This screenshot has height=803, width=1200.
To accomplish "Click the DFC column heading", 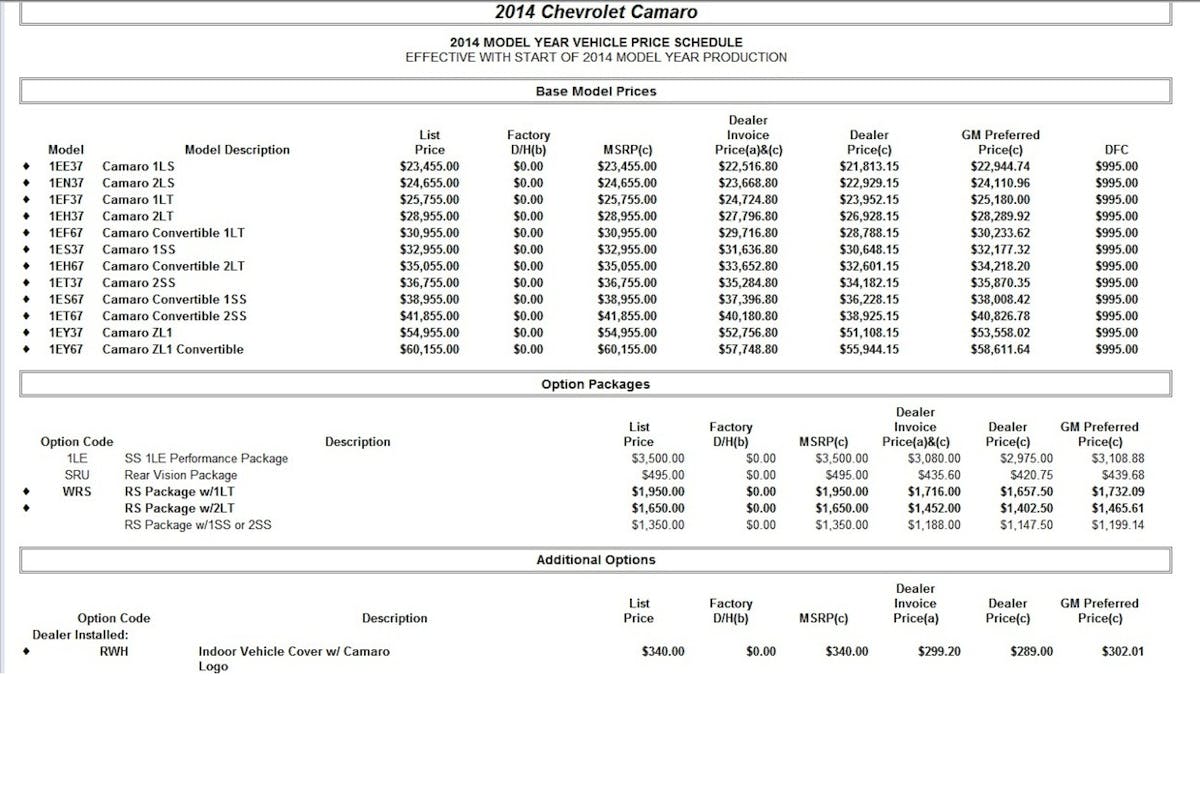I will (1115, 150).
